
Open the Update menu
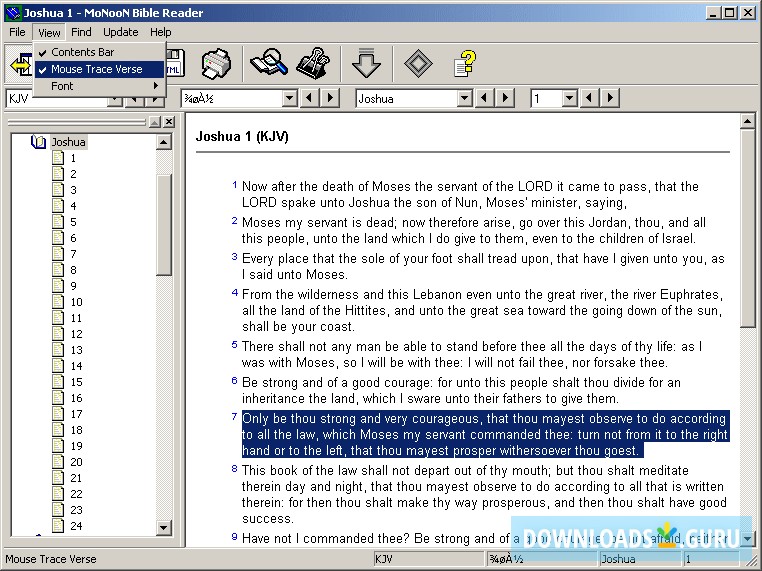tap(121, 32)
